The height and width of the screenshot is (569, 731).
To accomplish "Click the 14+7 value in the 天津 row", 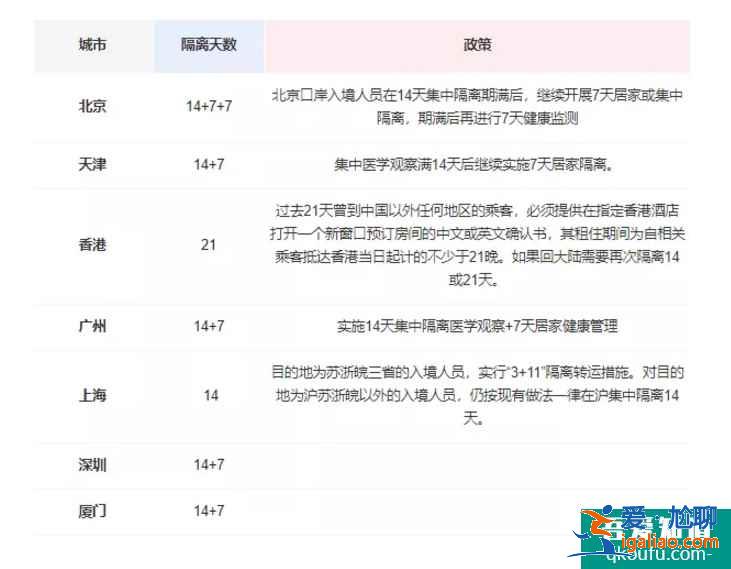I will (209, 165).
